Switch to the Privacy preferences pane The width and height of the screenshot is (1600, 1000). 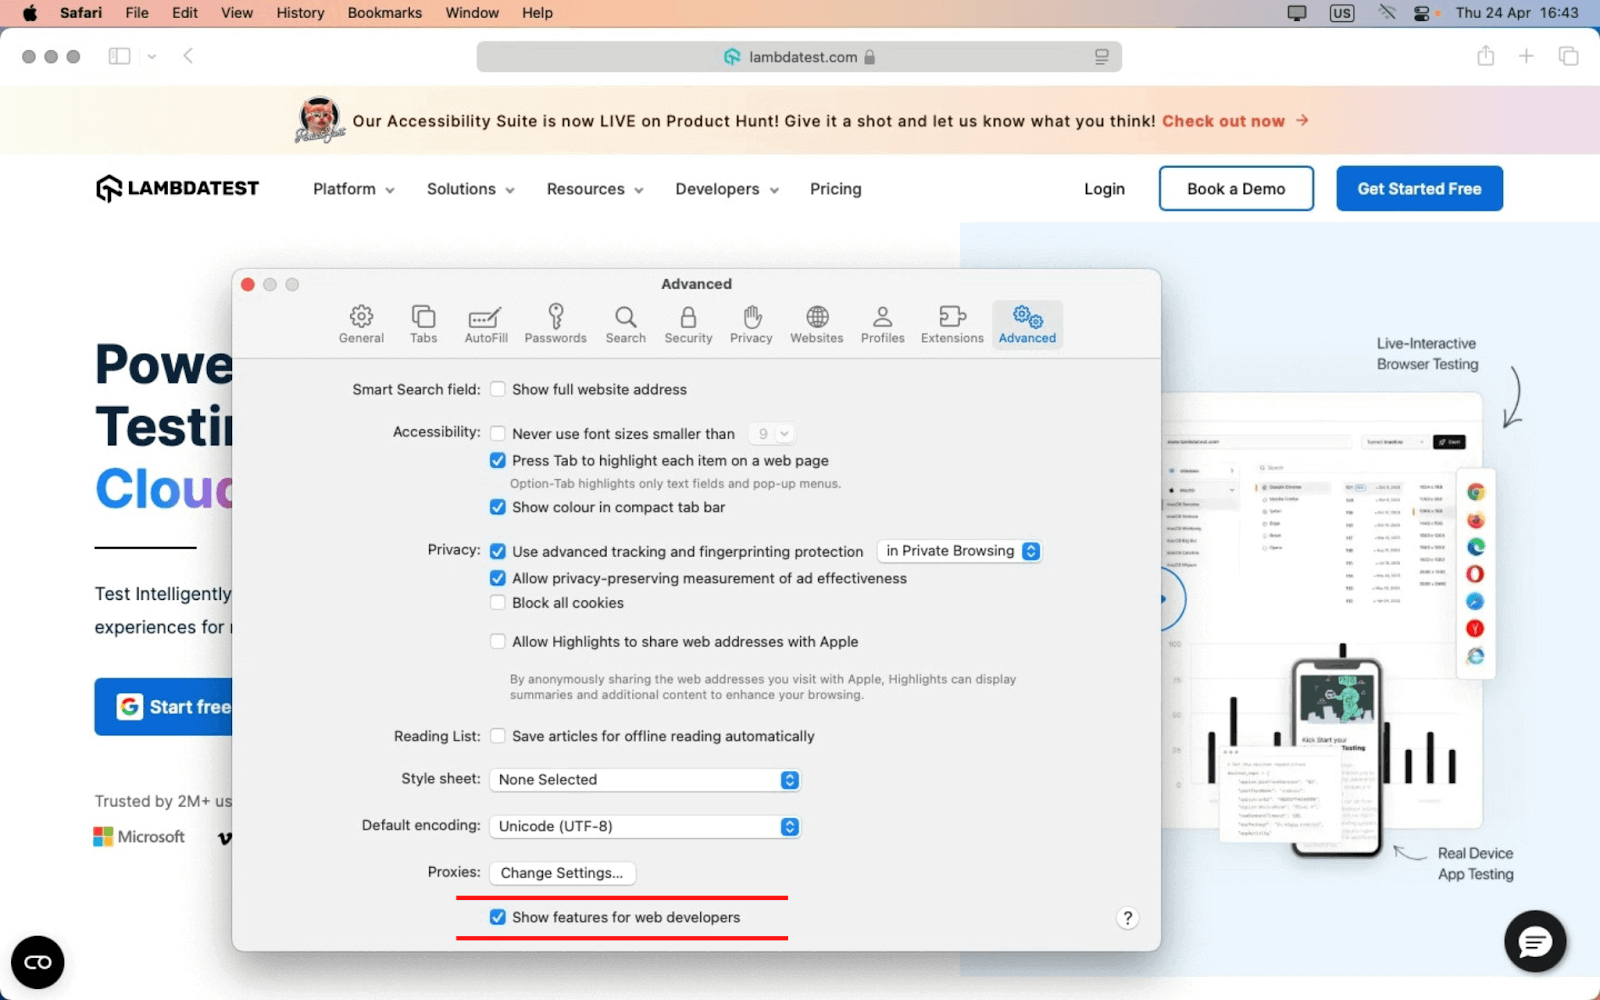click(x=750, y=324)
